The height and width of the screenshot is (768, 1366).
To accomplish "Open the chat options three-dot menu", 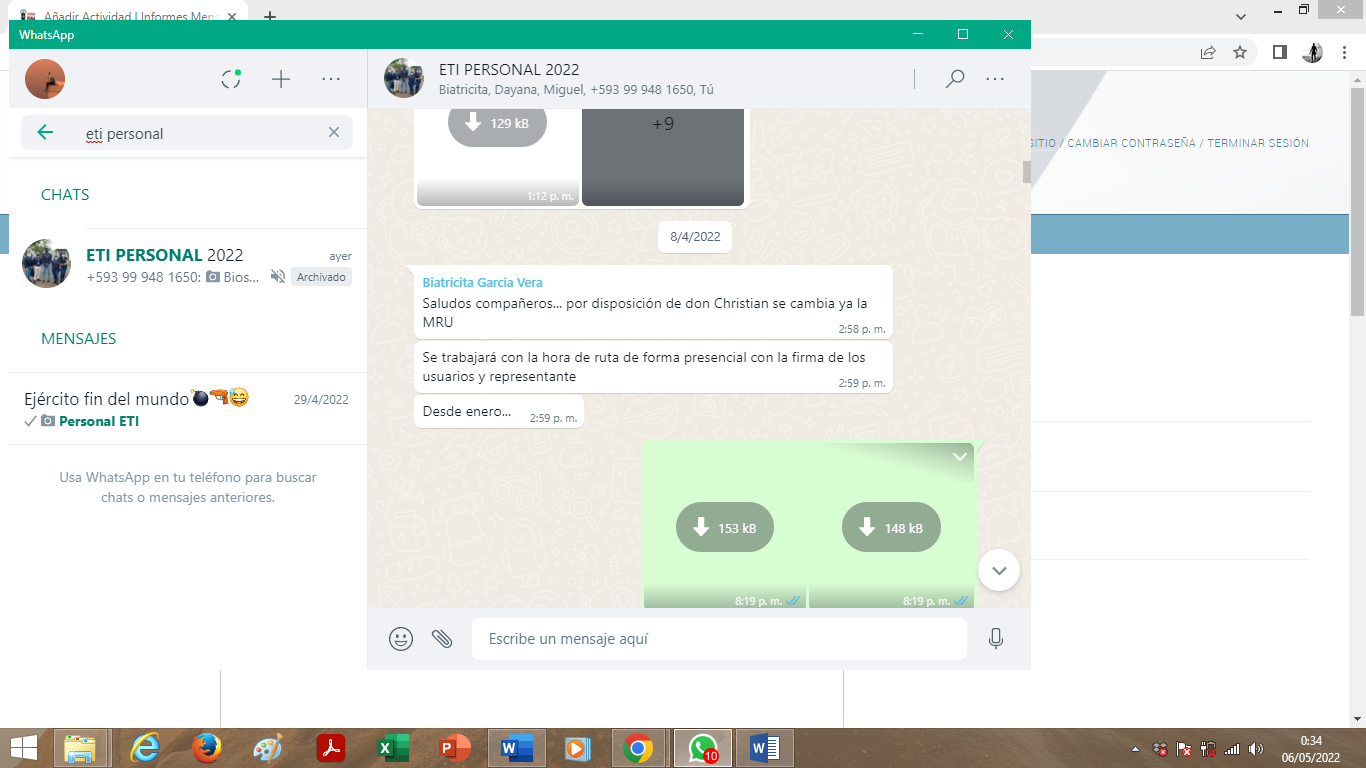I will (995, 79).
